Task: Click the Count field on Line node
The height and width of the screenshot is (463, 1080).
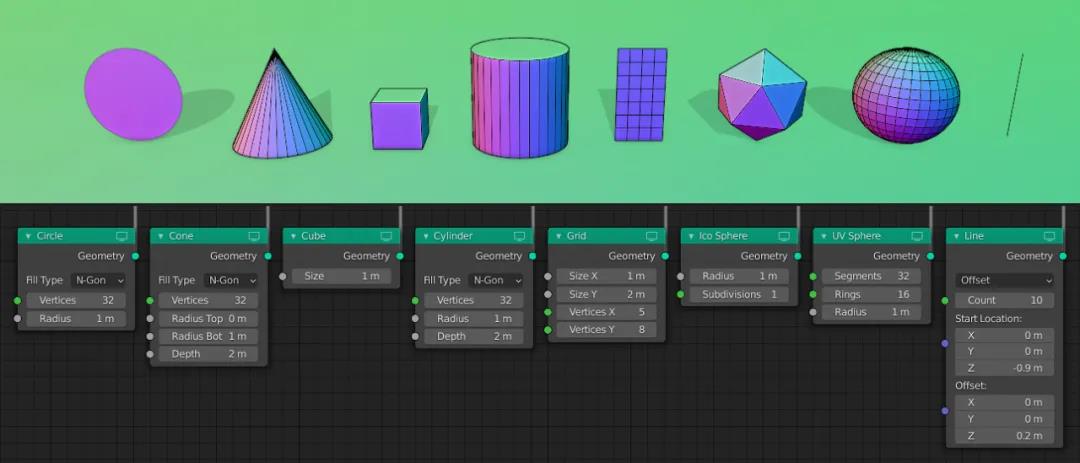Action: point(1004,300)
